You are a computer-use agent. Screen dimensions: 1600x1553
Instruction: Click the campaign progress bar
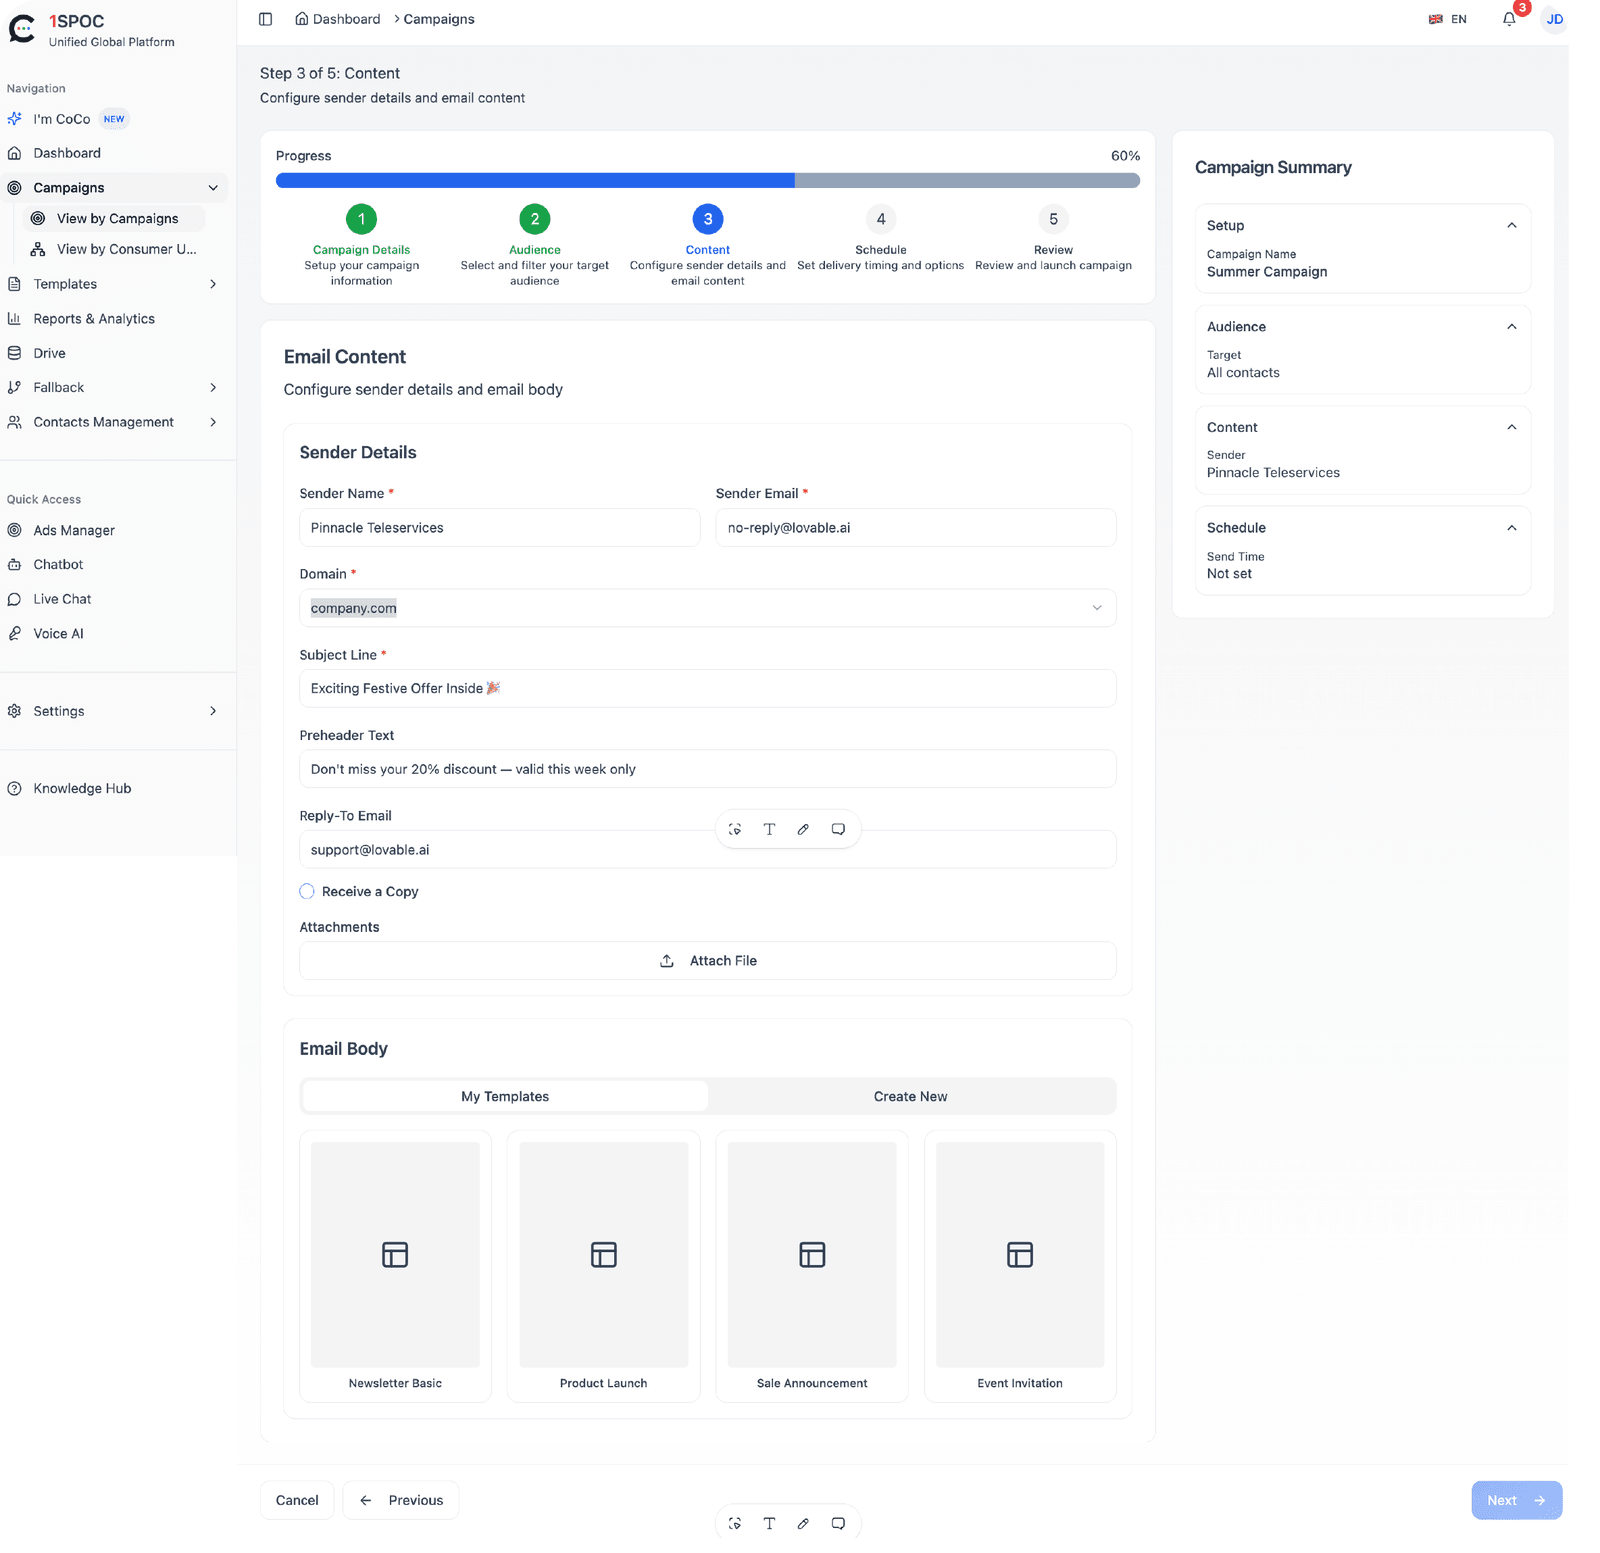tap(708, 181)
